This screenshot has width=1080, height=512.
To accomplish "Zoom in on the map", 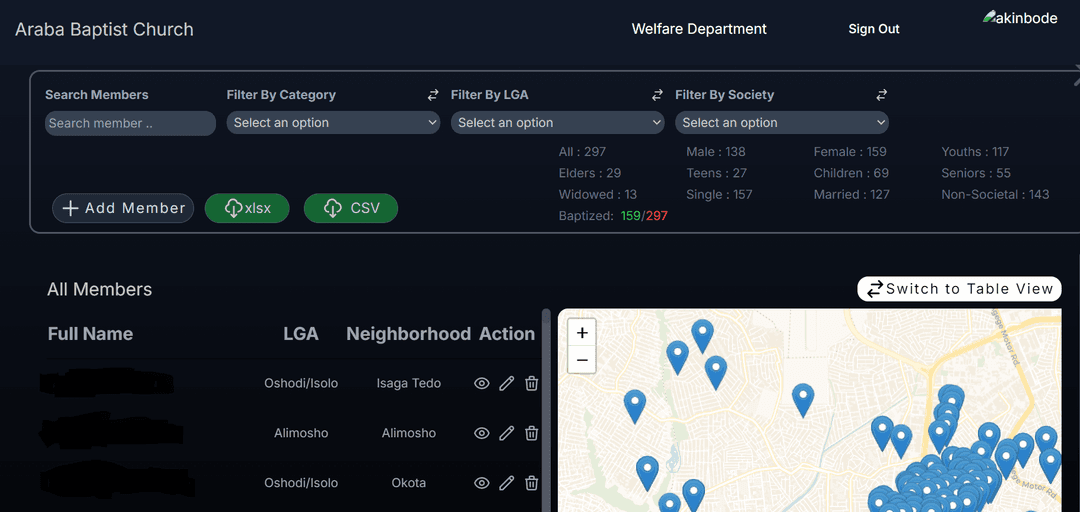I will pos(582,332).
